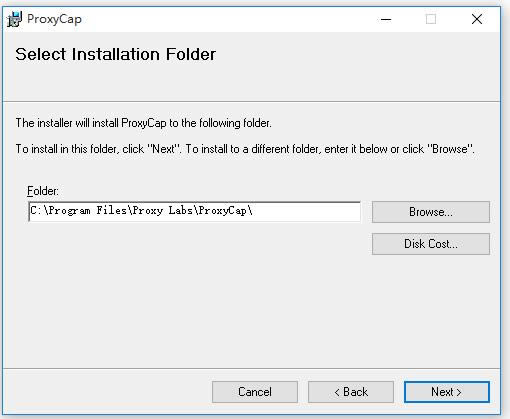Place cursor after 'ProxyCap\' at path end
Viewport: 510px width, 419px height.
click(254, 211)
